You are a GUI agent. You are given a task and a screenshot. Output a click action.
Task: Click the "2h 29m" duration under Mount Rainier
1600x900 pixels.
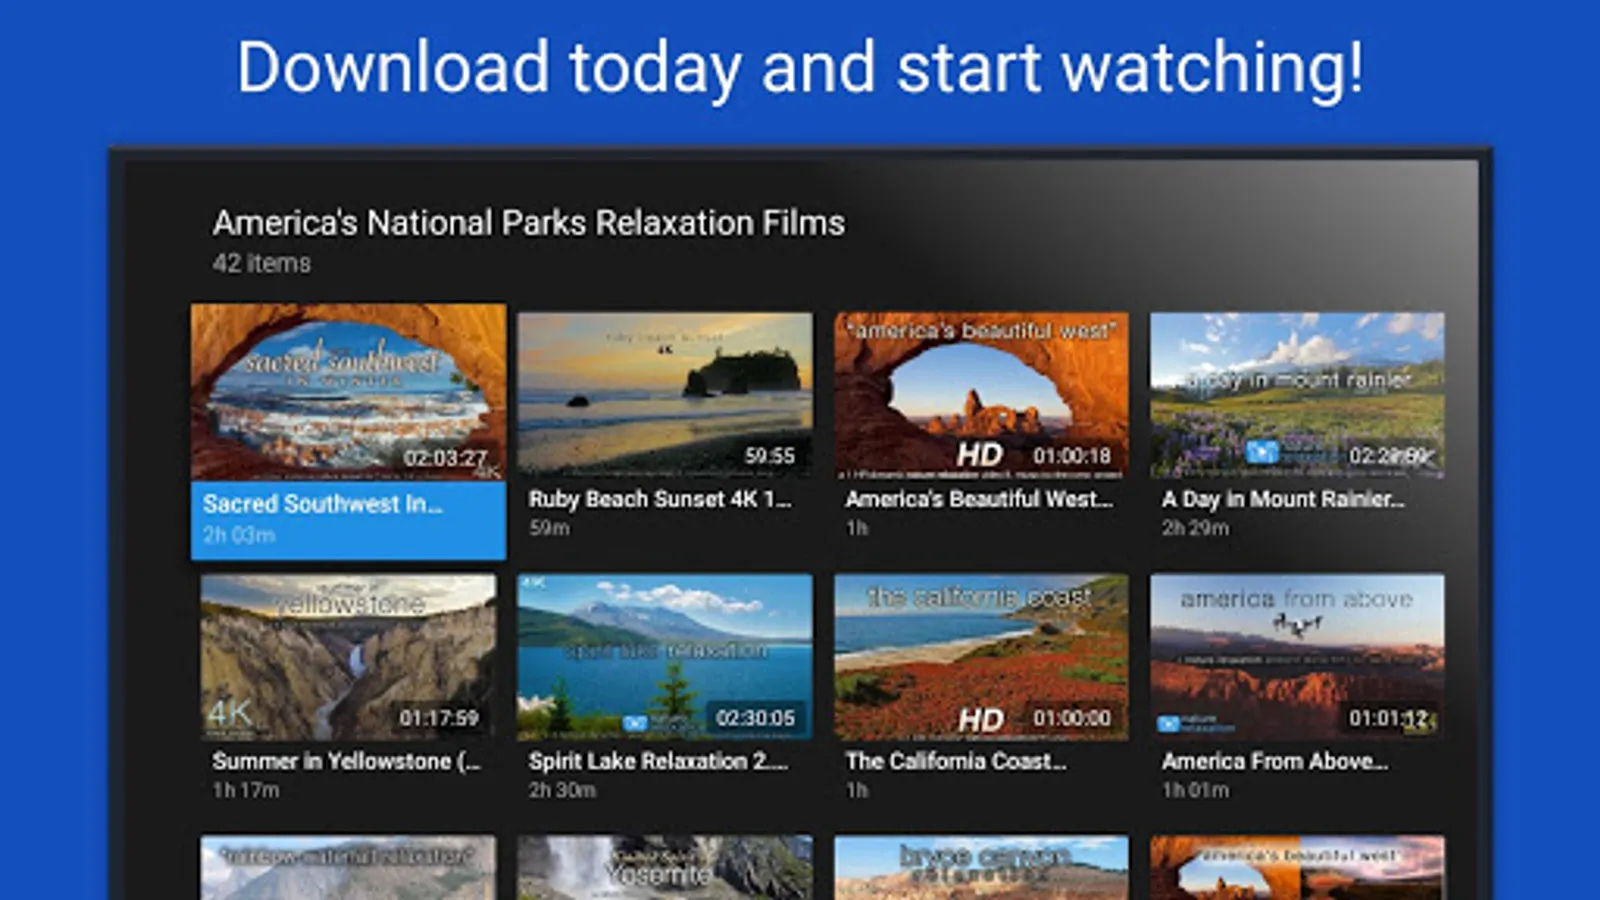pyautogui.click(x=1195, y=527)
